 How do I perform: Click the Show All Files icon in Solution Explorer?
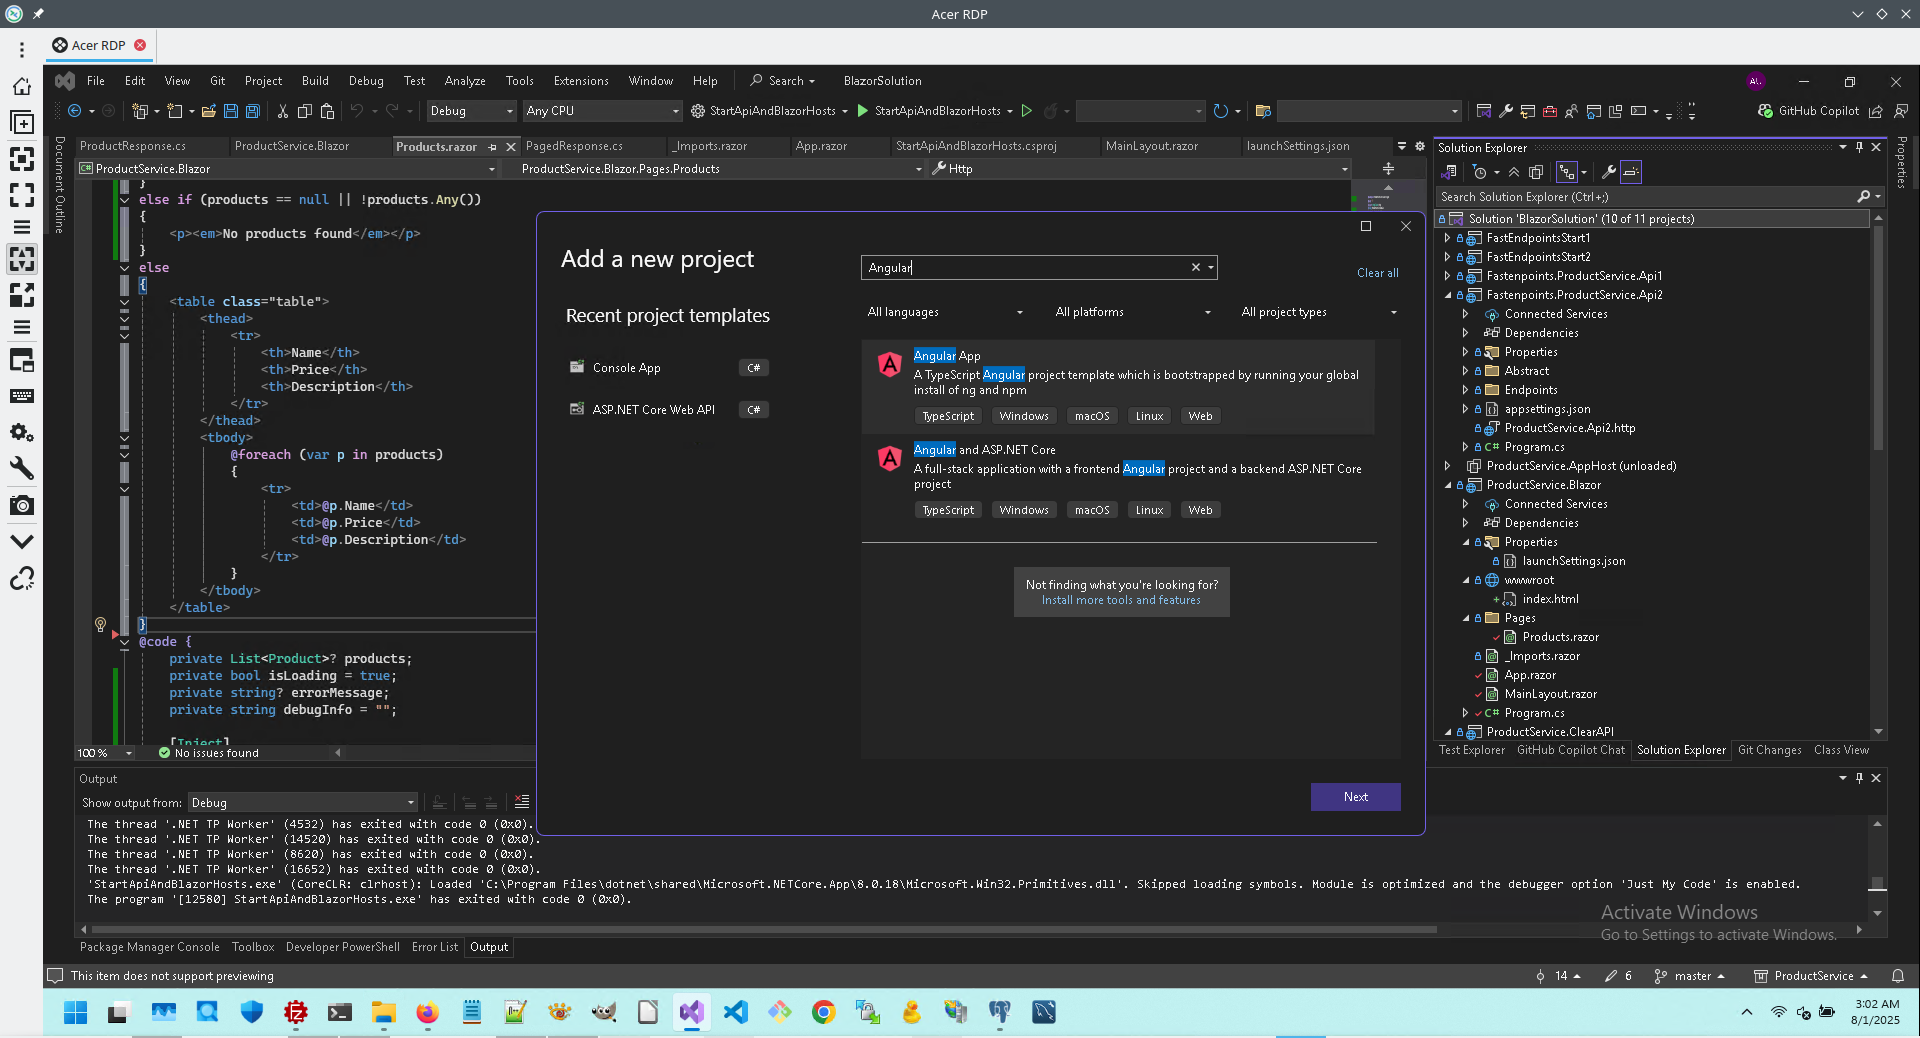click(1536, 172)
